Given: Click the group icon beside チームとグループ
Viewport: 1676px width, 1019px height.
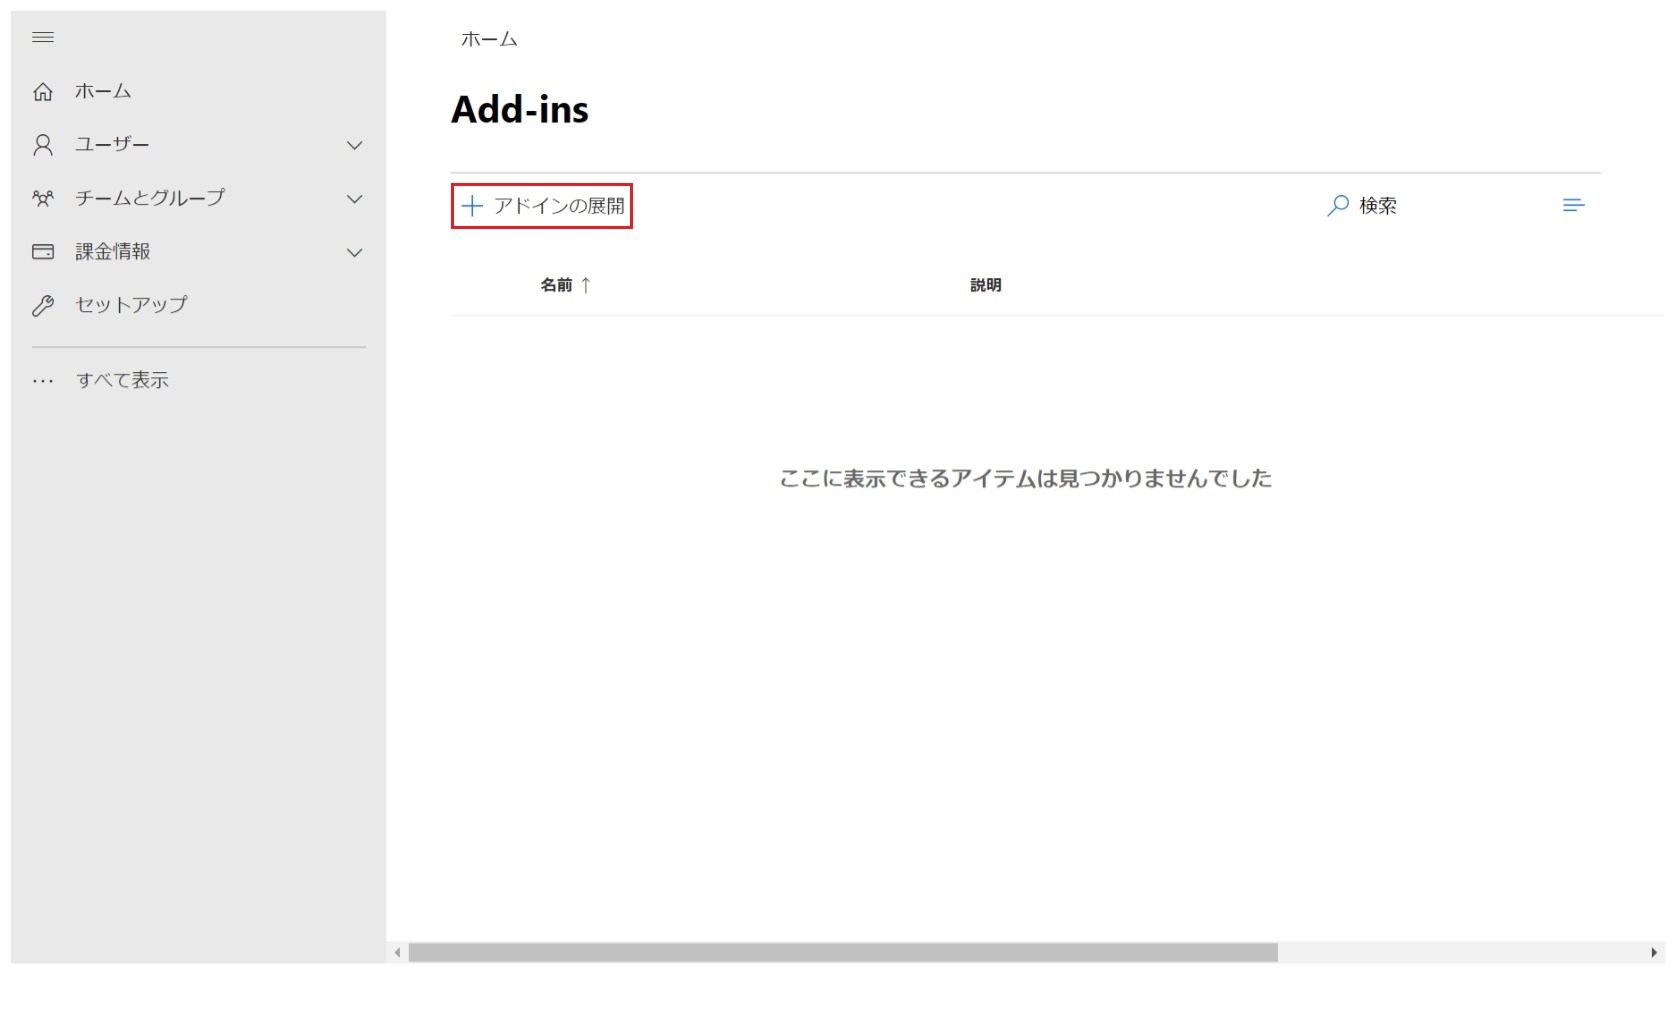Looking at the screenshot, I should tap(43, 198).
